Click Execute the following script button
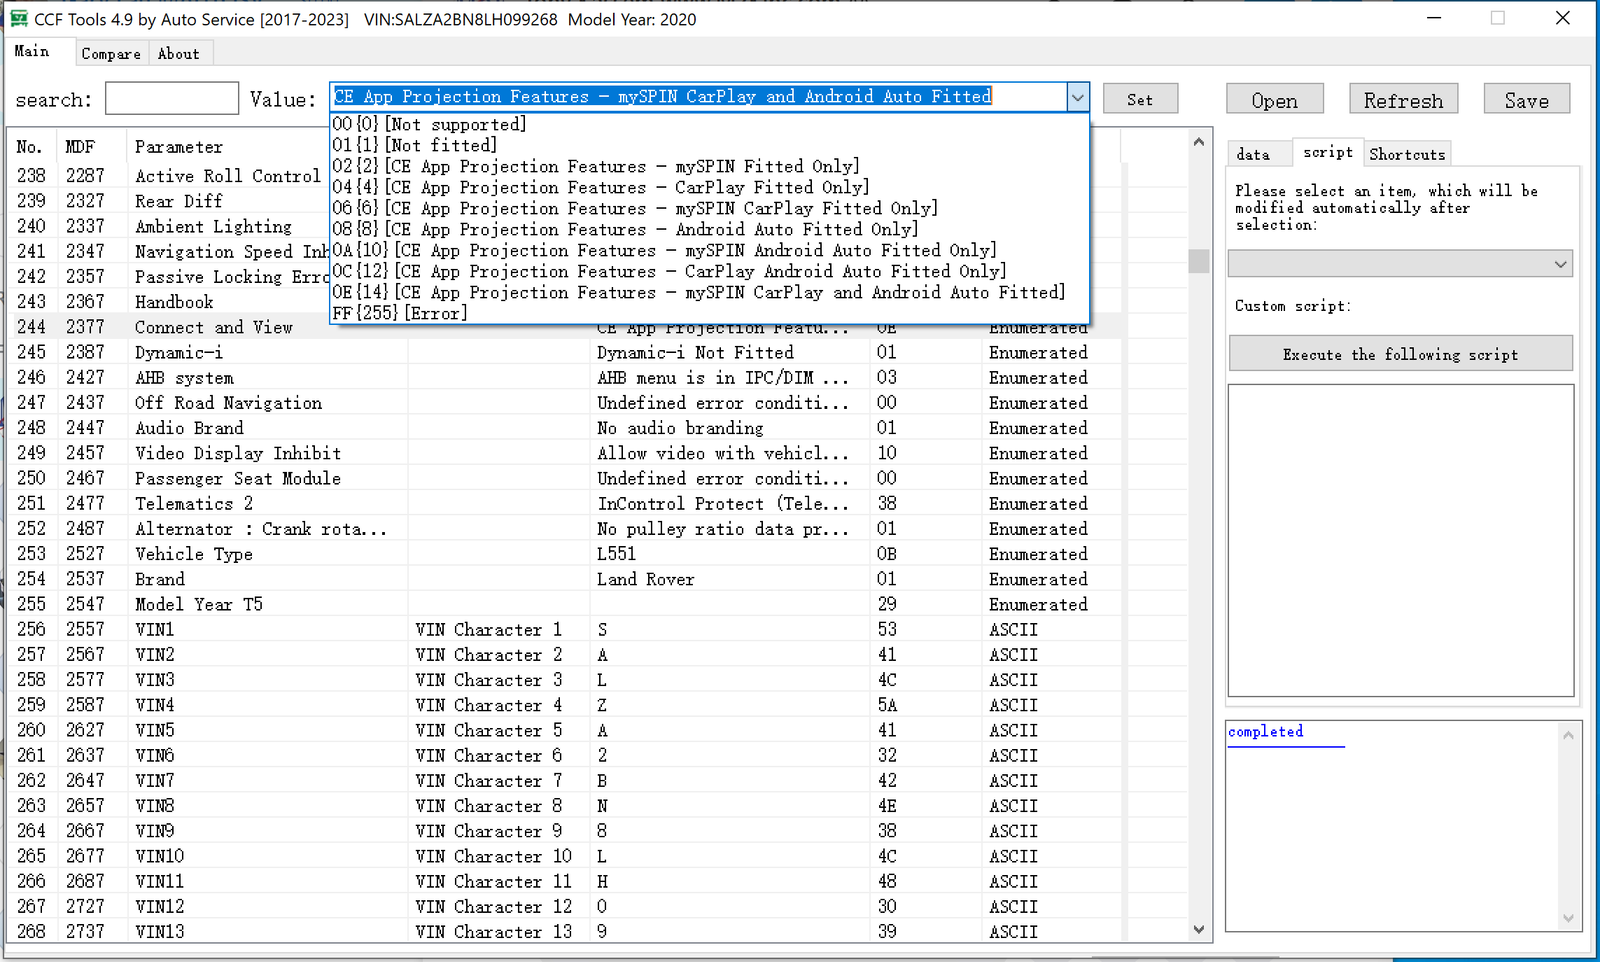1600x962 pixels. tap(1400, 354)
